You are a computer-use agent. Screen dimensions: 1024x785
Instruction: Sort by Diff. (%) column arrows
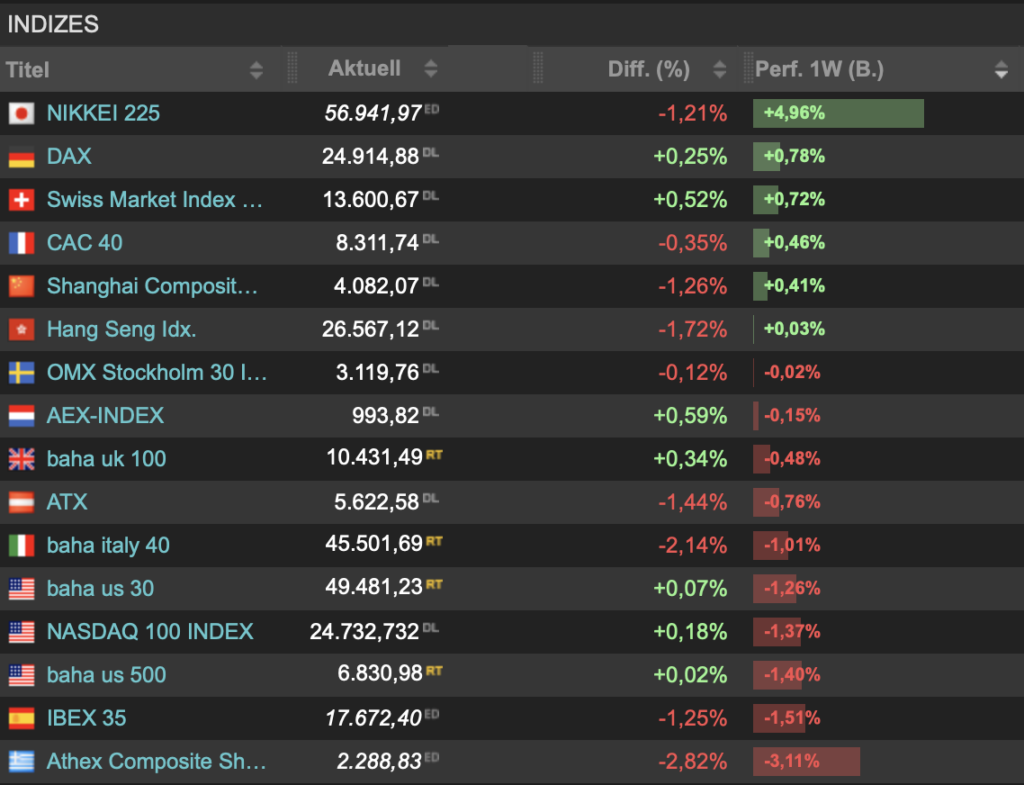[x=719, y=70]
